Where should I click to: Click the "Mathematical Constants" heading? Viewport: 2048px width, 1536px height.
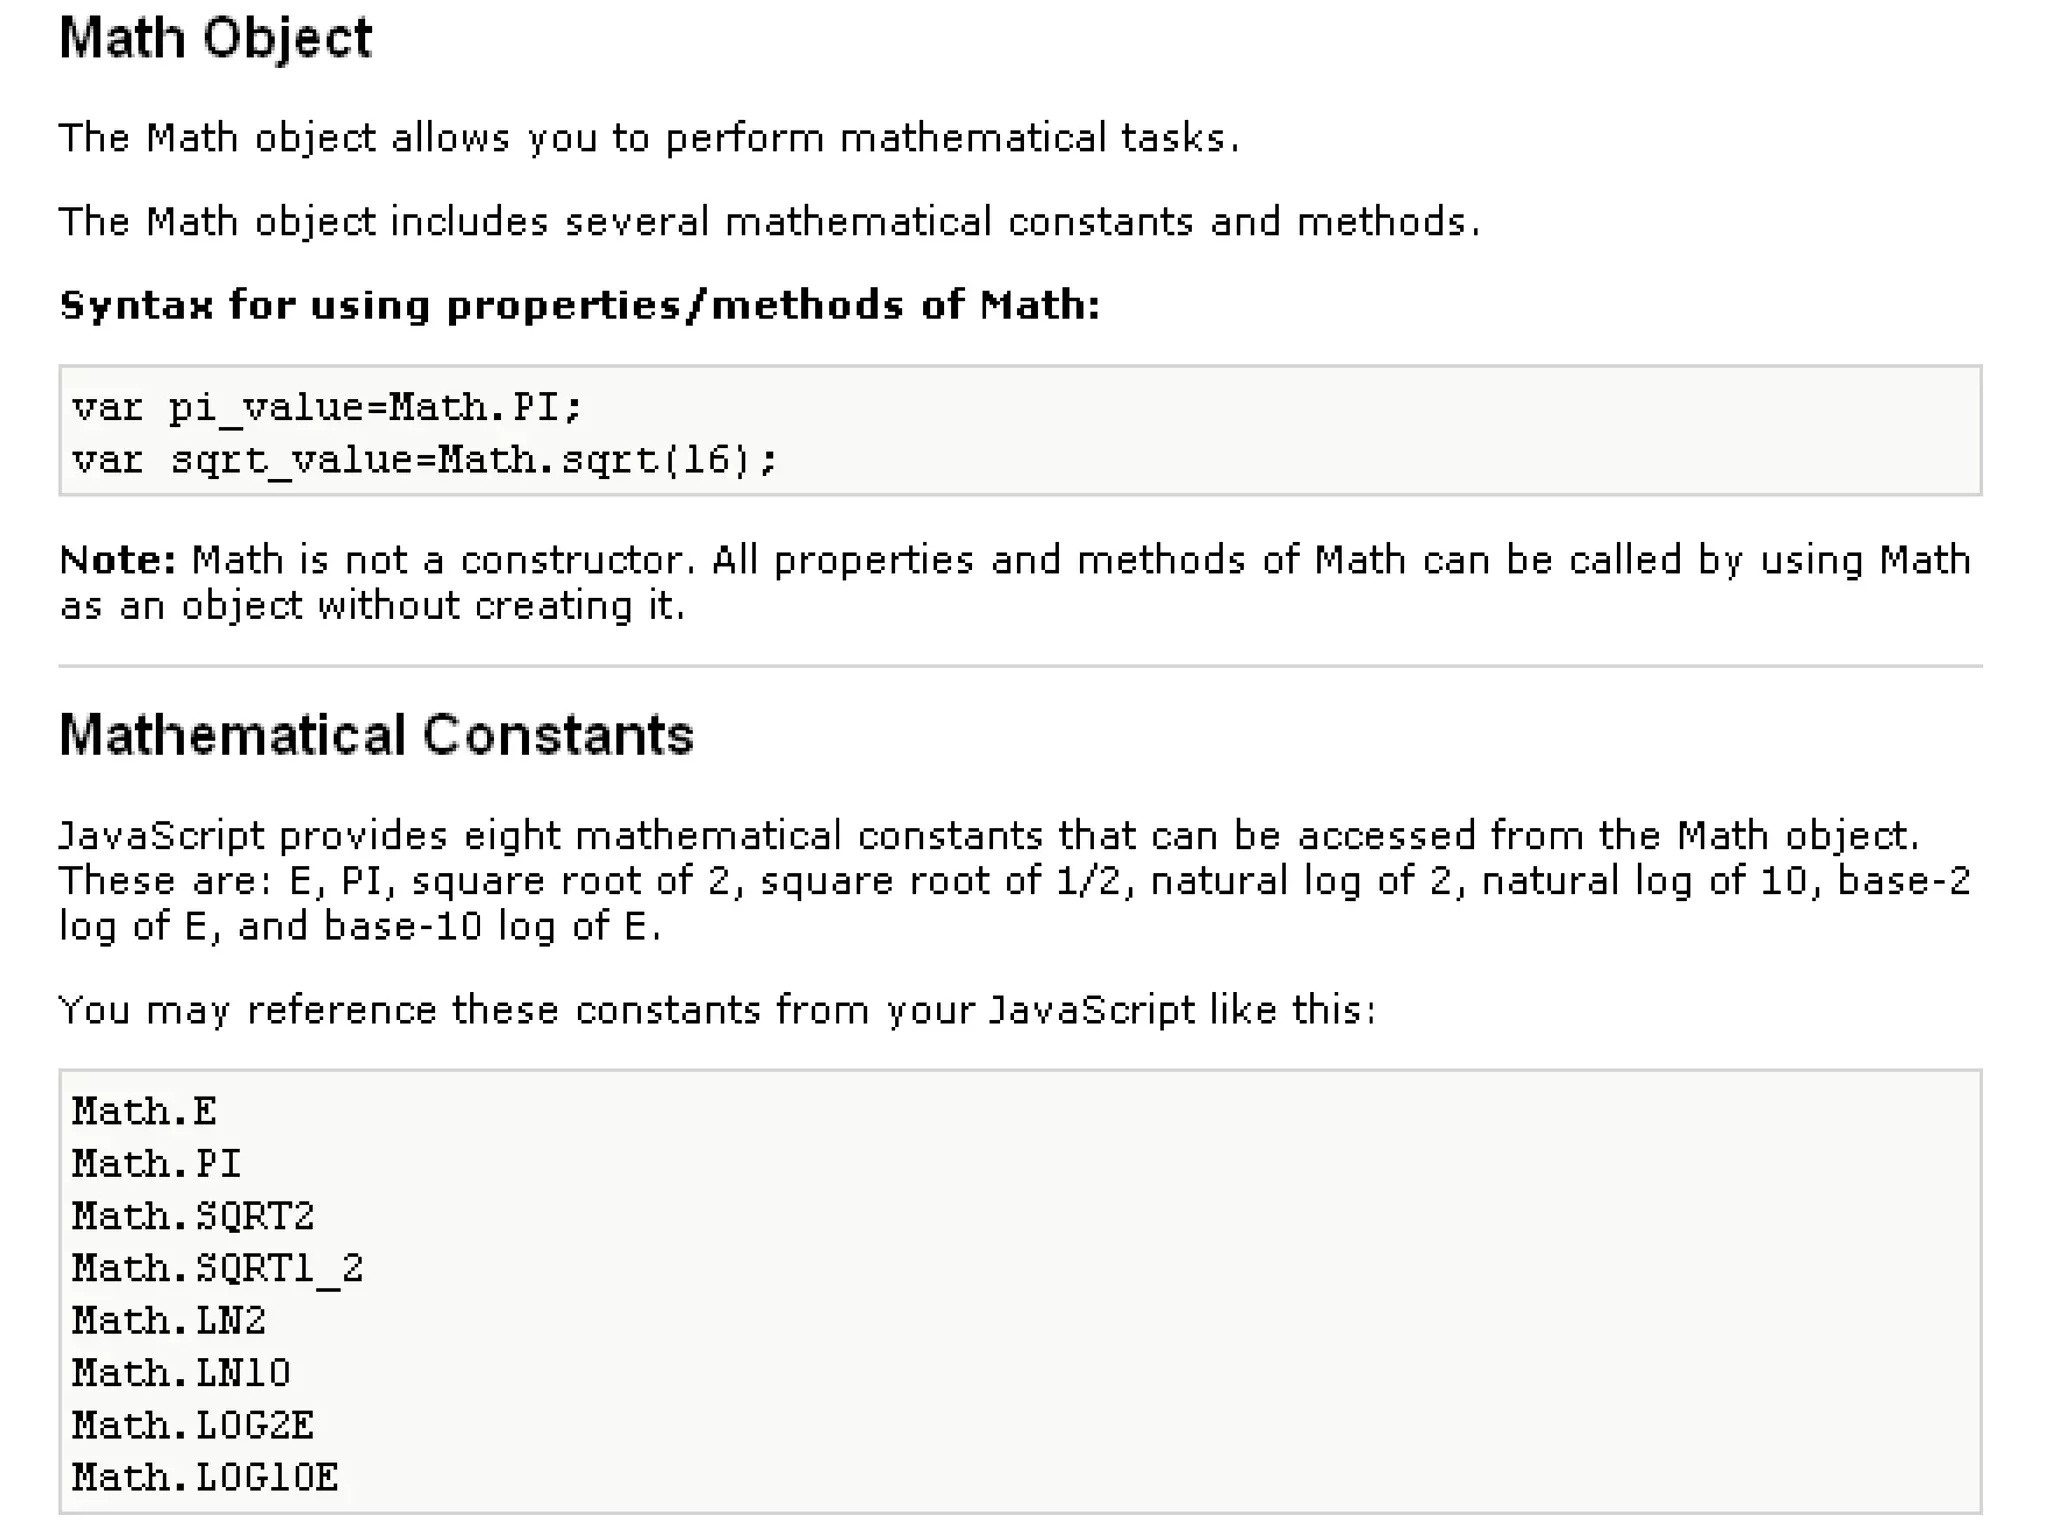376,736
